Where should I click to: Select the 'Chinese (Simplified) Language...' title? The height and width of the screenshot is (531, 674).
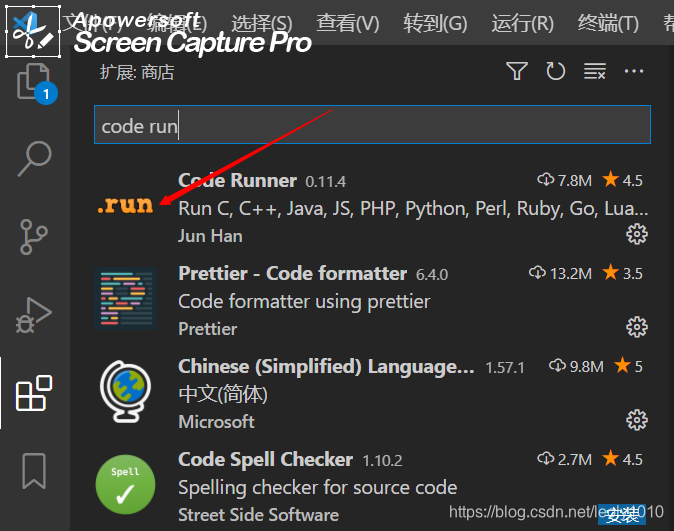pos(326,367)
